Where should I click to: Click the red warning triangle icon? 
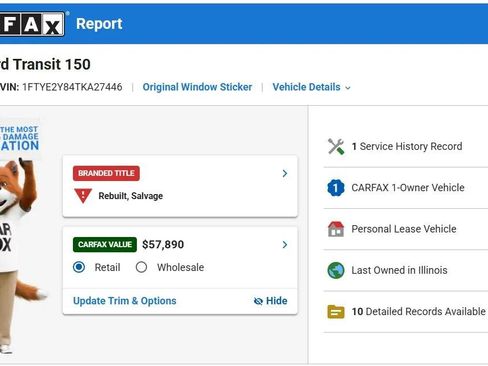pos(83,196)
